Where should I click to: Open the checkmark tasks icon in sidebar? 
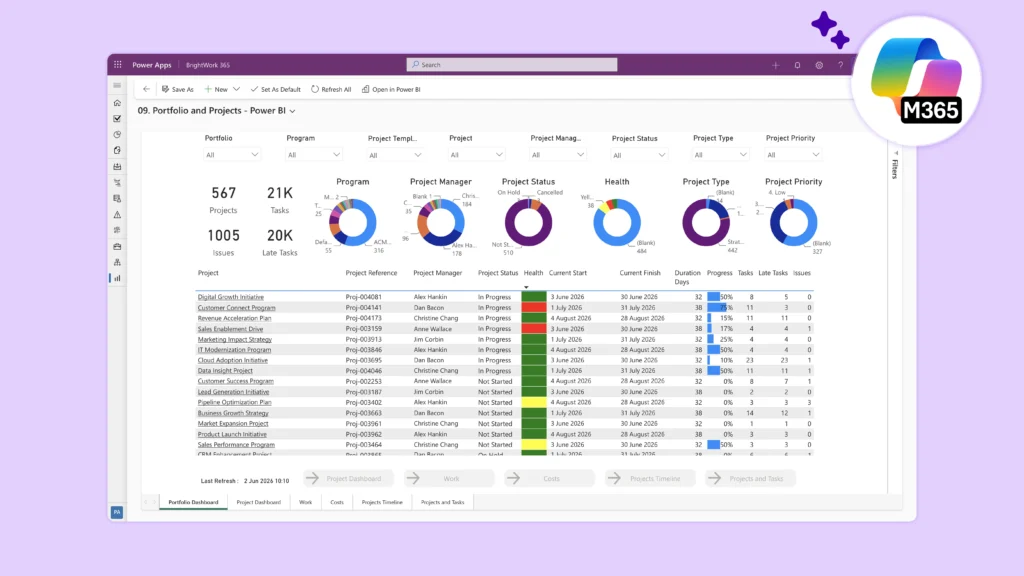pyautogui.click(x=117, y=119)
